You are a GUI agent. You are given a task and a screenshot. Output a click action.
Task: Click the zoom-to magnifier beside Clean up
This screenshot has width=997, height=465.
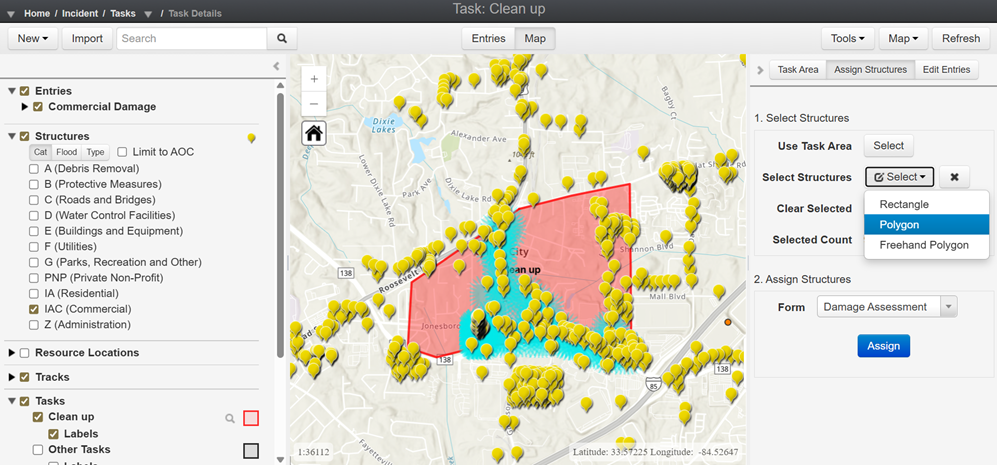[x=230, y=418]
